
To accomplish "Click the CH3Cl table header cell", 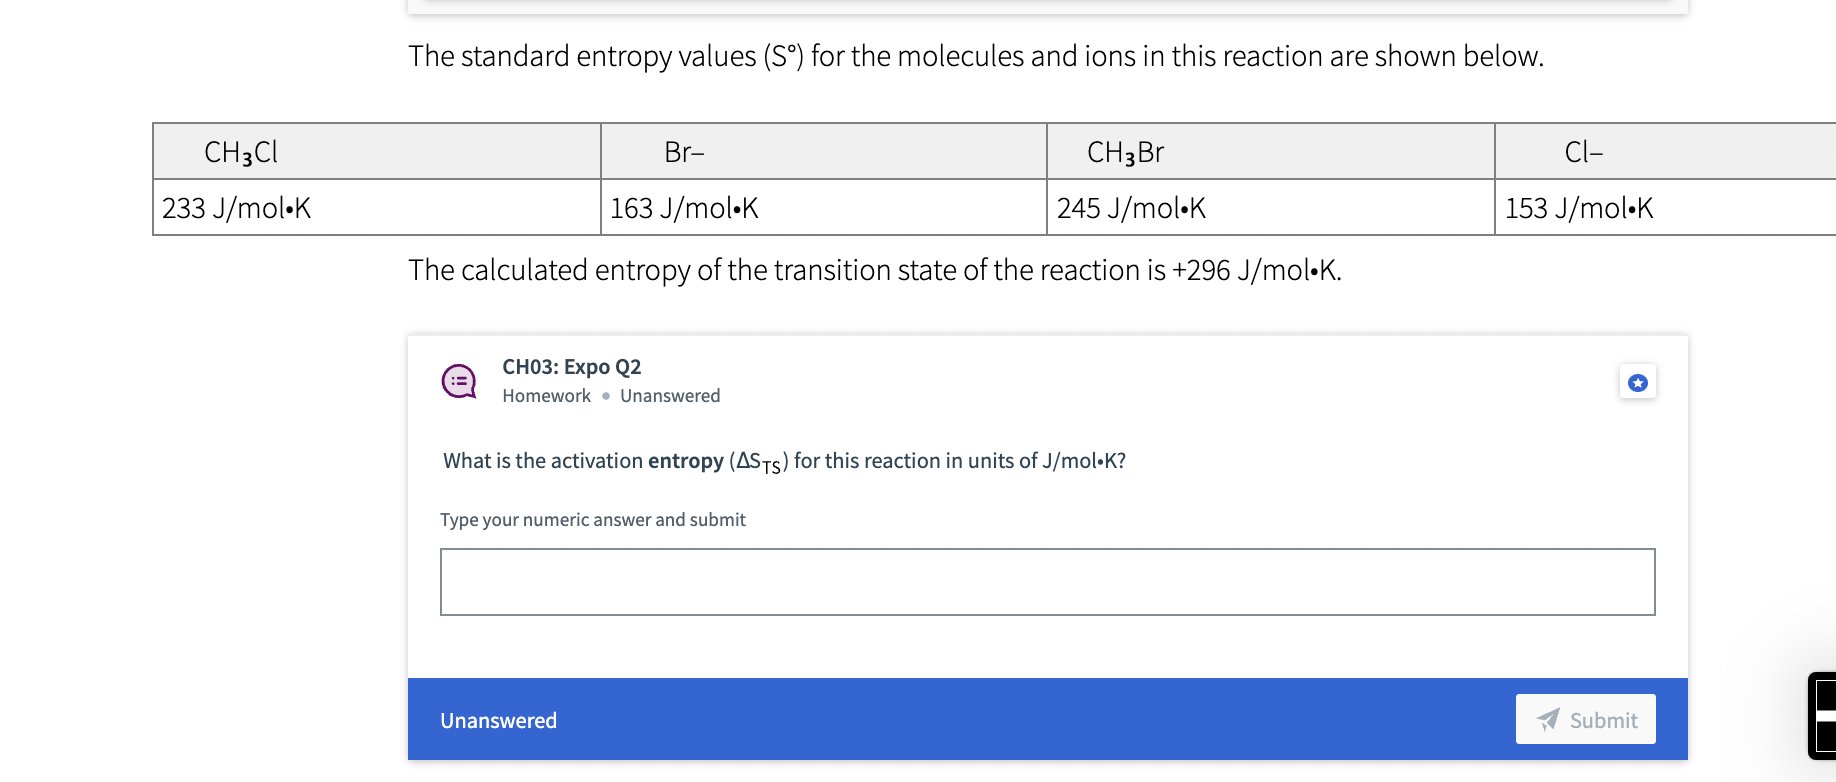I will pos(376,151).
